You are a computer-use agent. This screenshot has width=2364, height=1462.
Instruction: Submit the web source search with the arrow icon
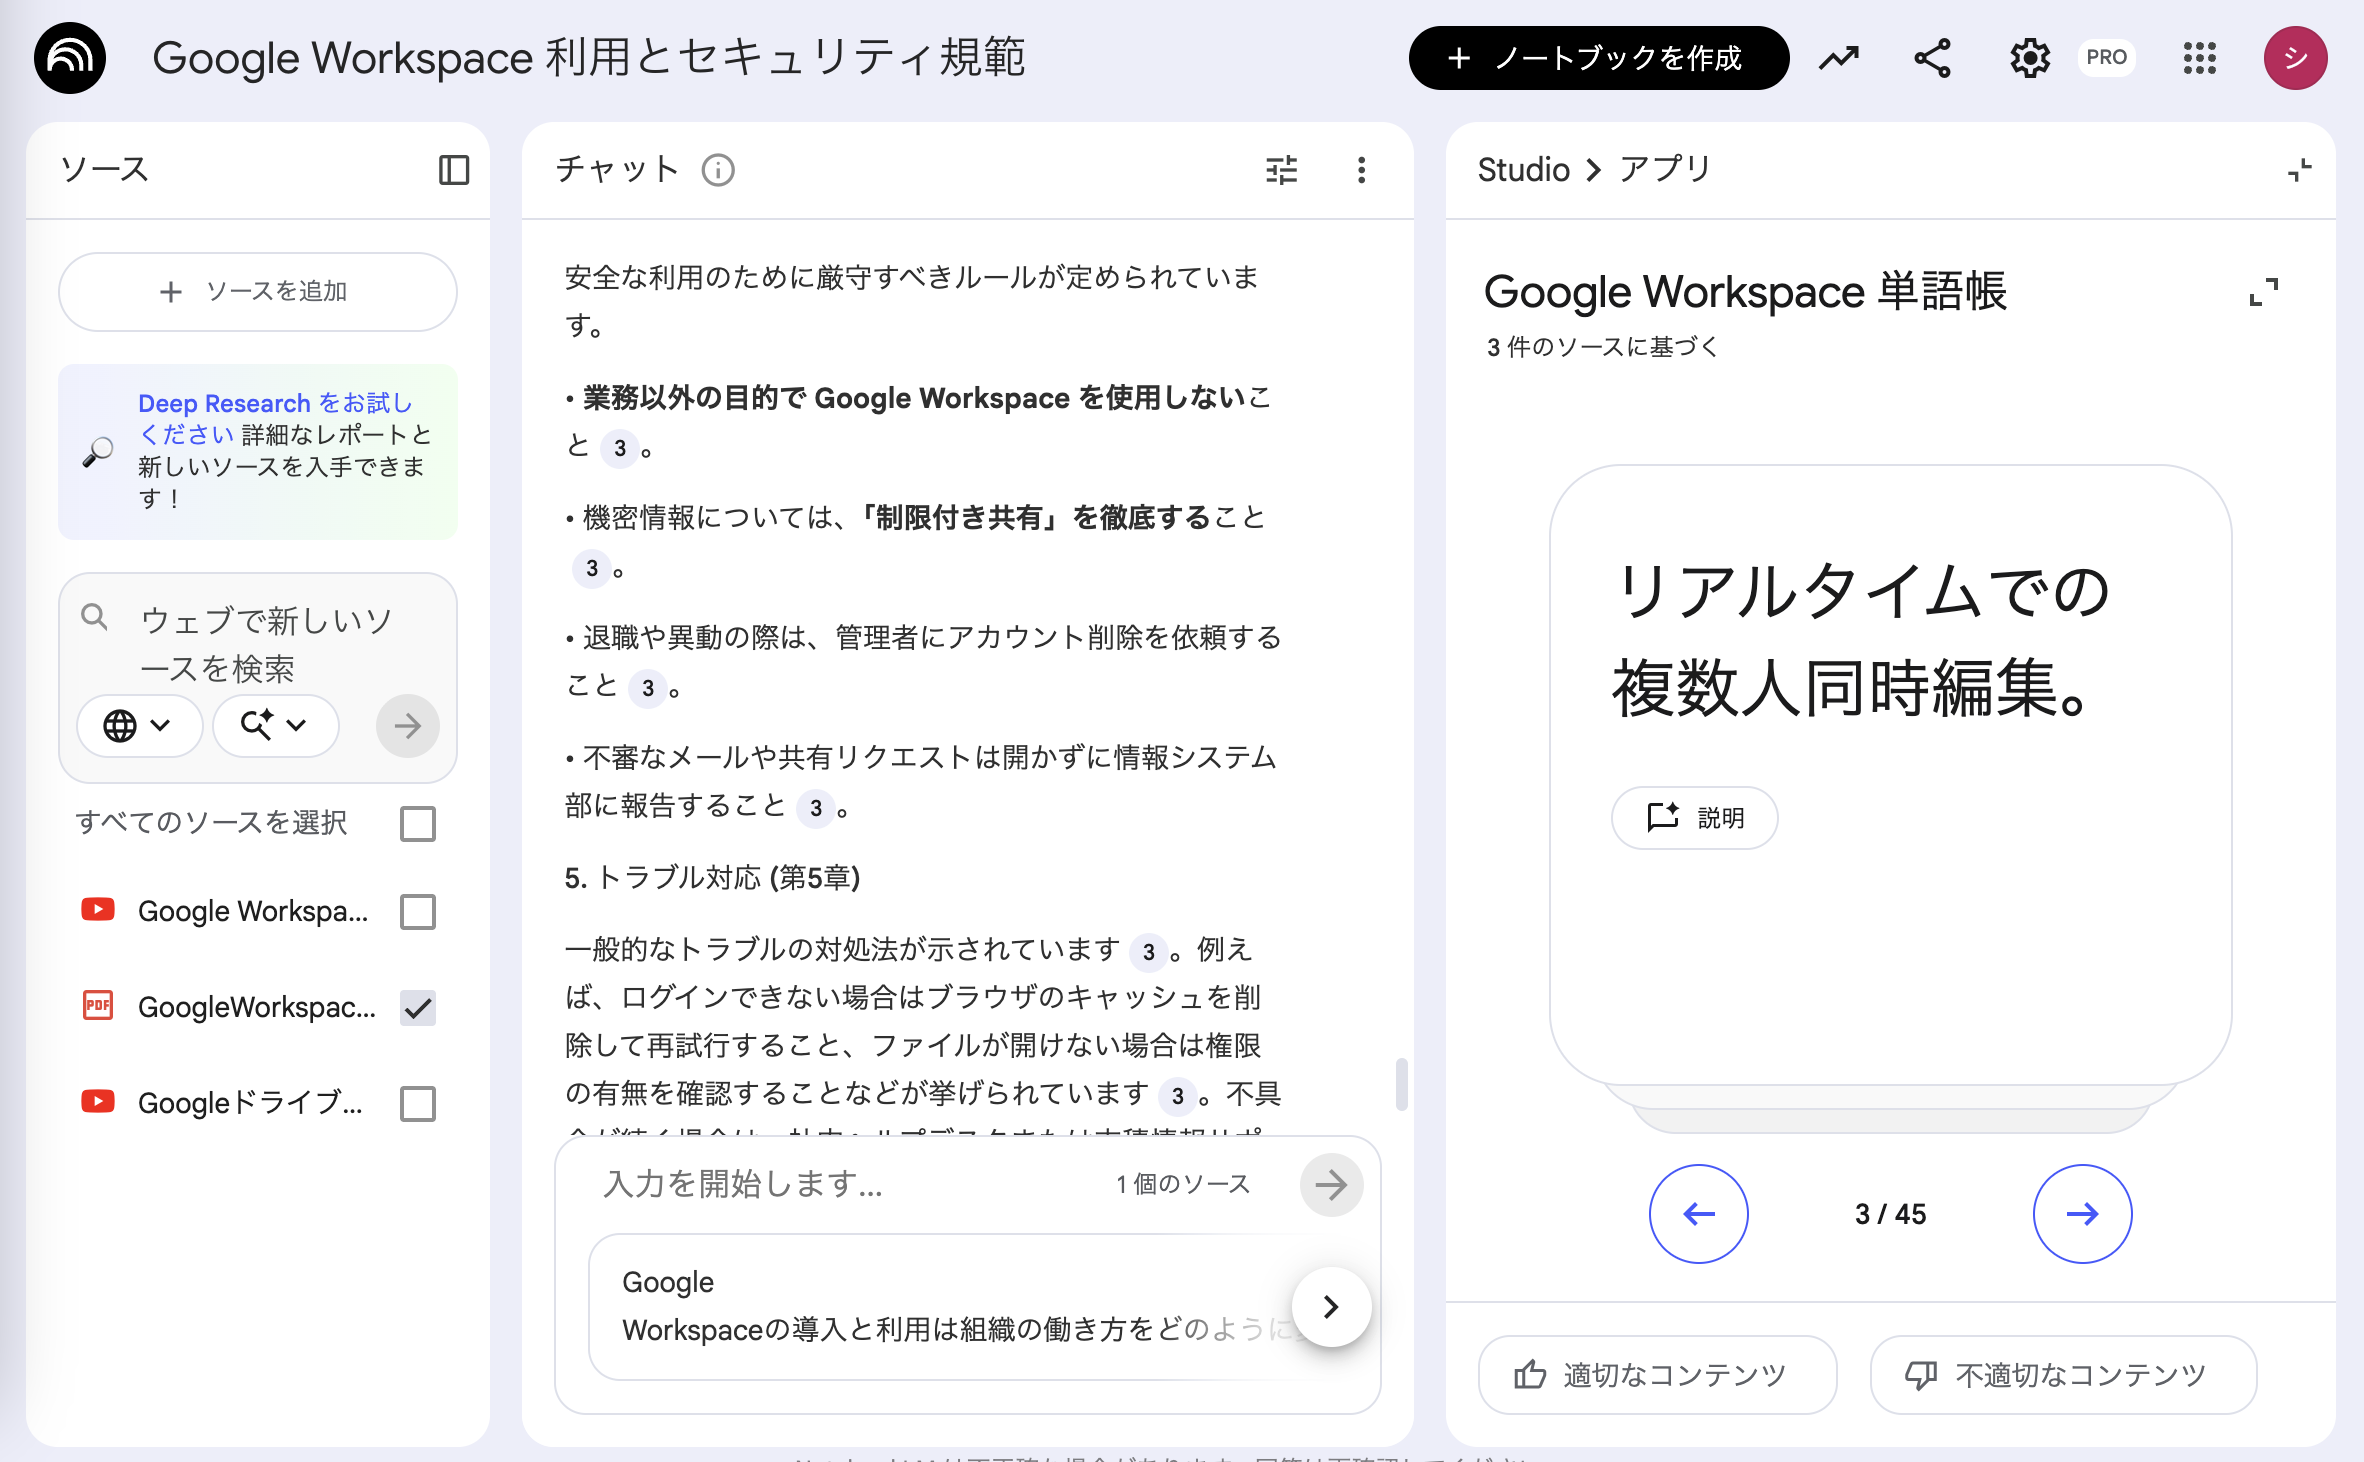[407, 726]
